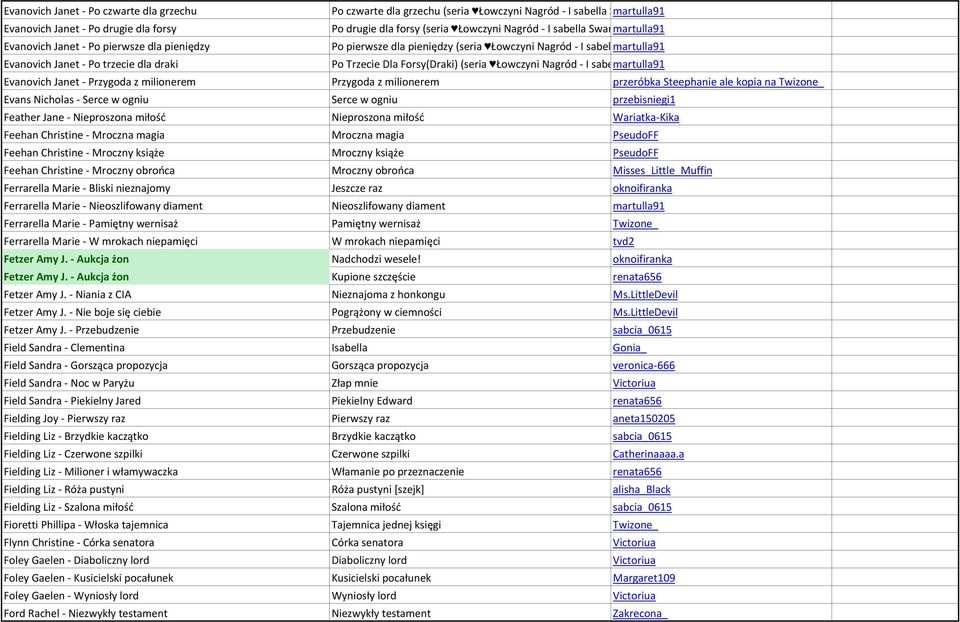960x622 pixels.
Task: Click cell 'Feehan Christine - Mroczny obrońca'
Action: coord(165,170)
